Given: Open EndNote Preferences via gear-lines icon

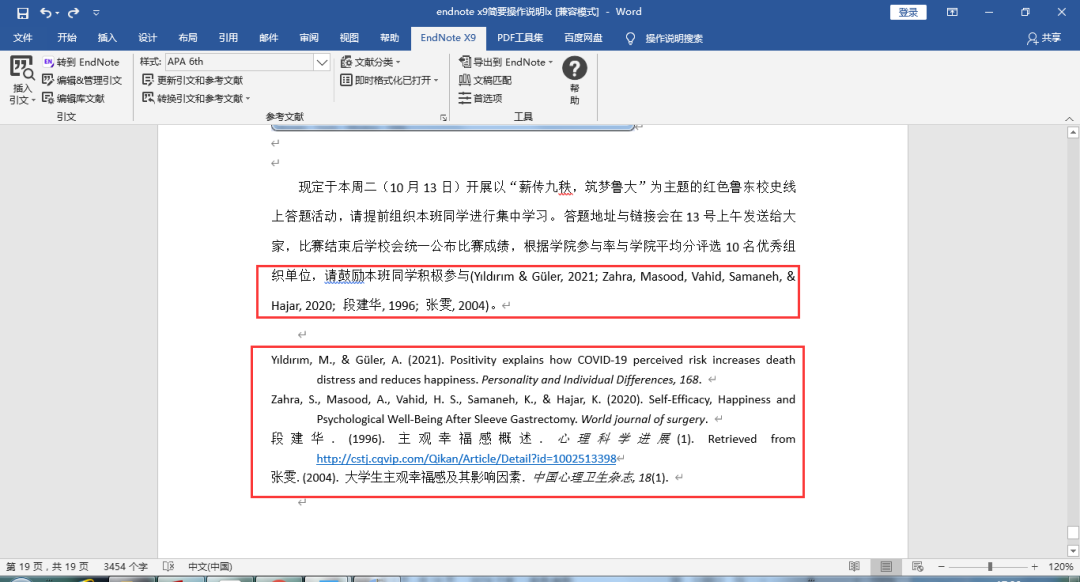Looking at the screenshot, I should 487,97.
